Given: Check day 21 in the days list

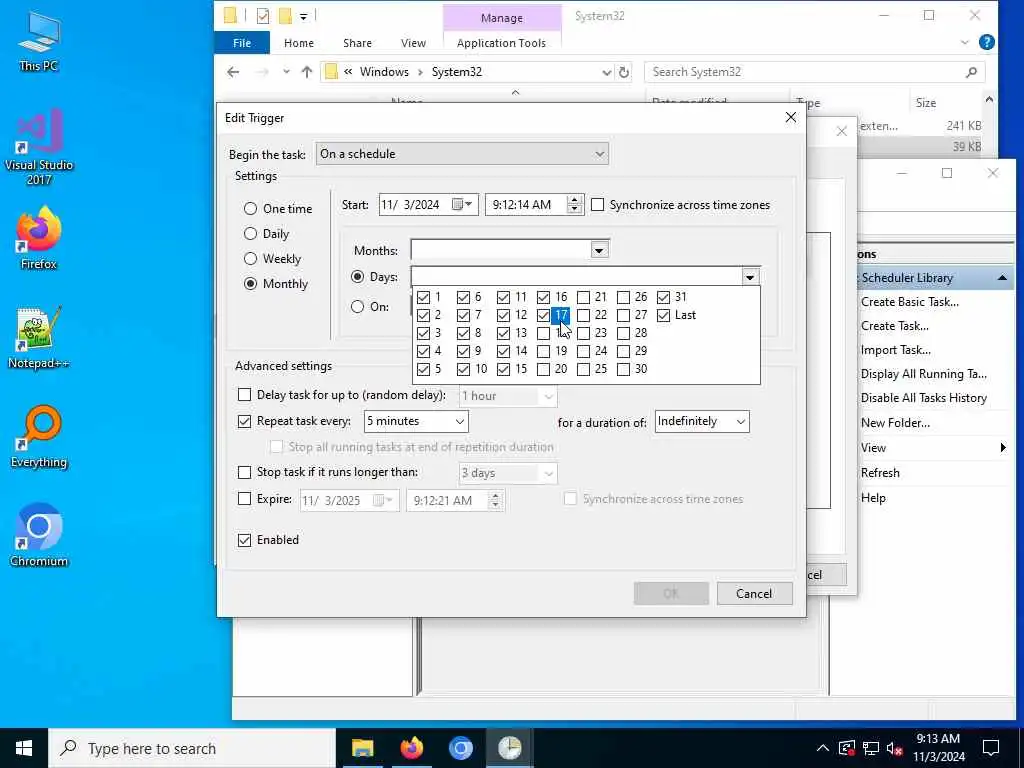Looking at the screenshot, I should pos(583,297).
